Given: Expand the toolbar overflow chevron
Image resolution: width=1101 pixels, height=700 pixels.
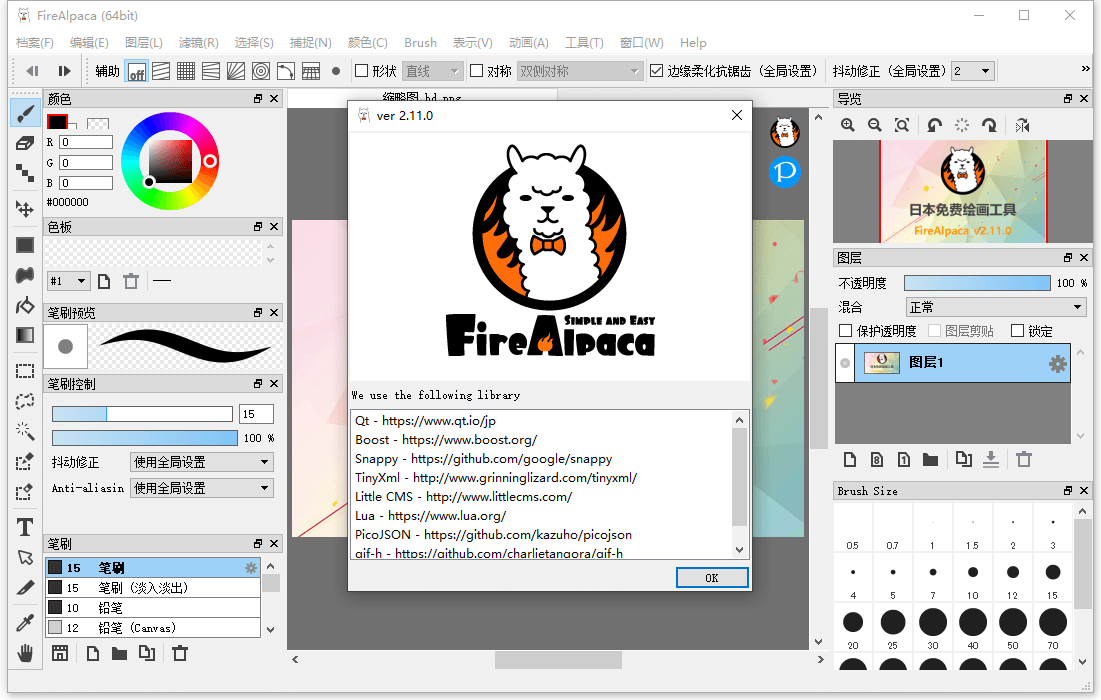Looking at the screenshot, I should (x=1085, y=69).
